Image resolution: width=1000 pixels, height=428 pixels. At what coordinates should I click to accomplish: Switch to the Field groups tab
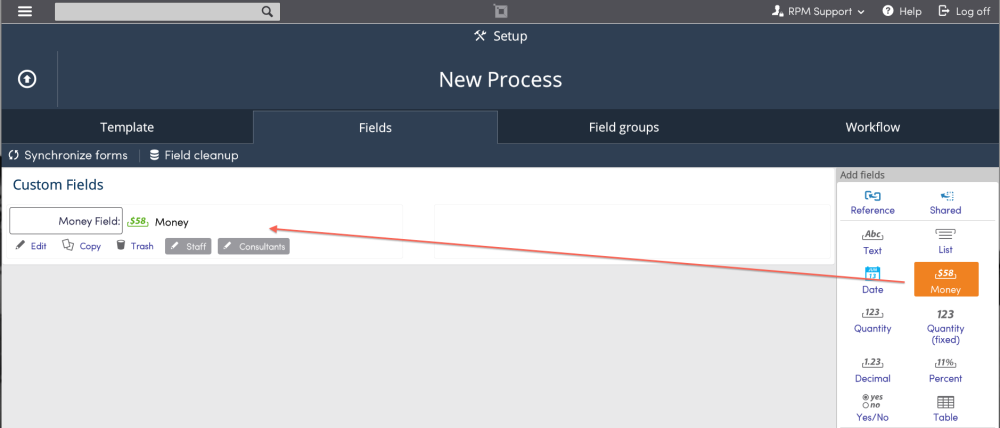(x=623, y=127)
